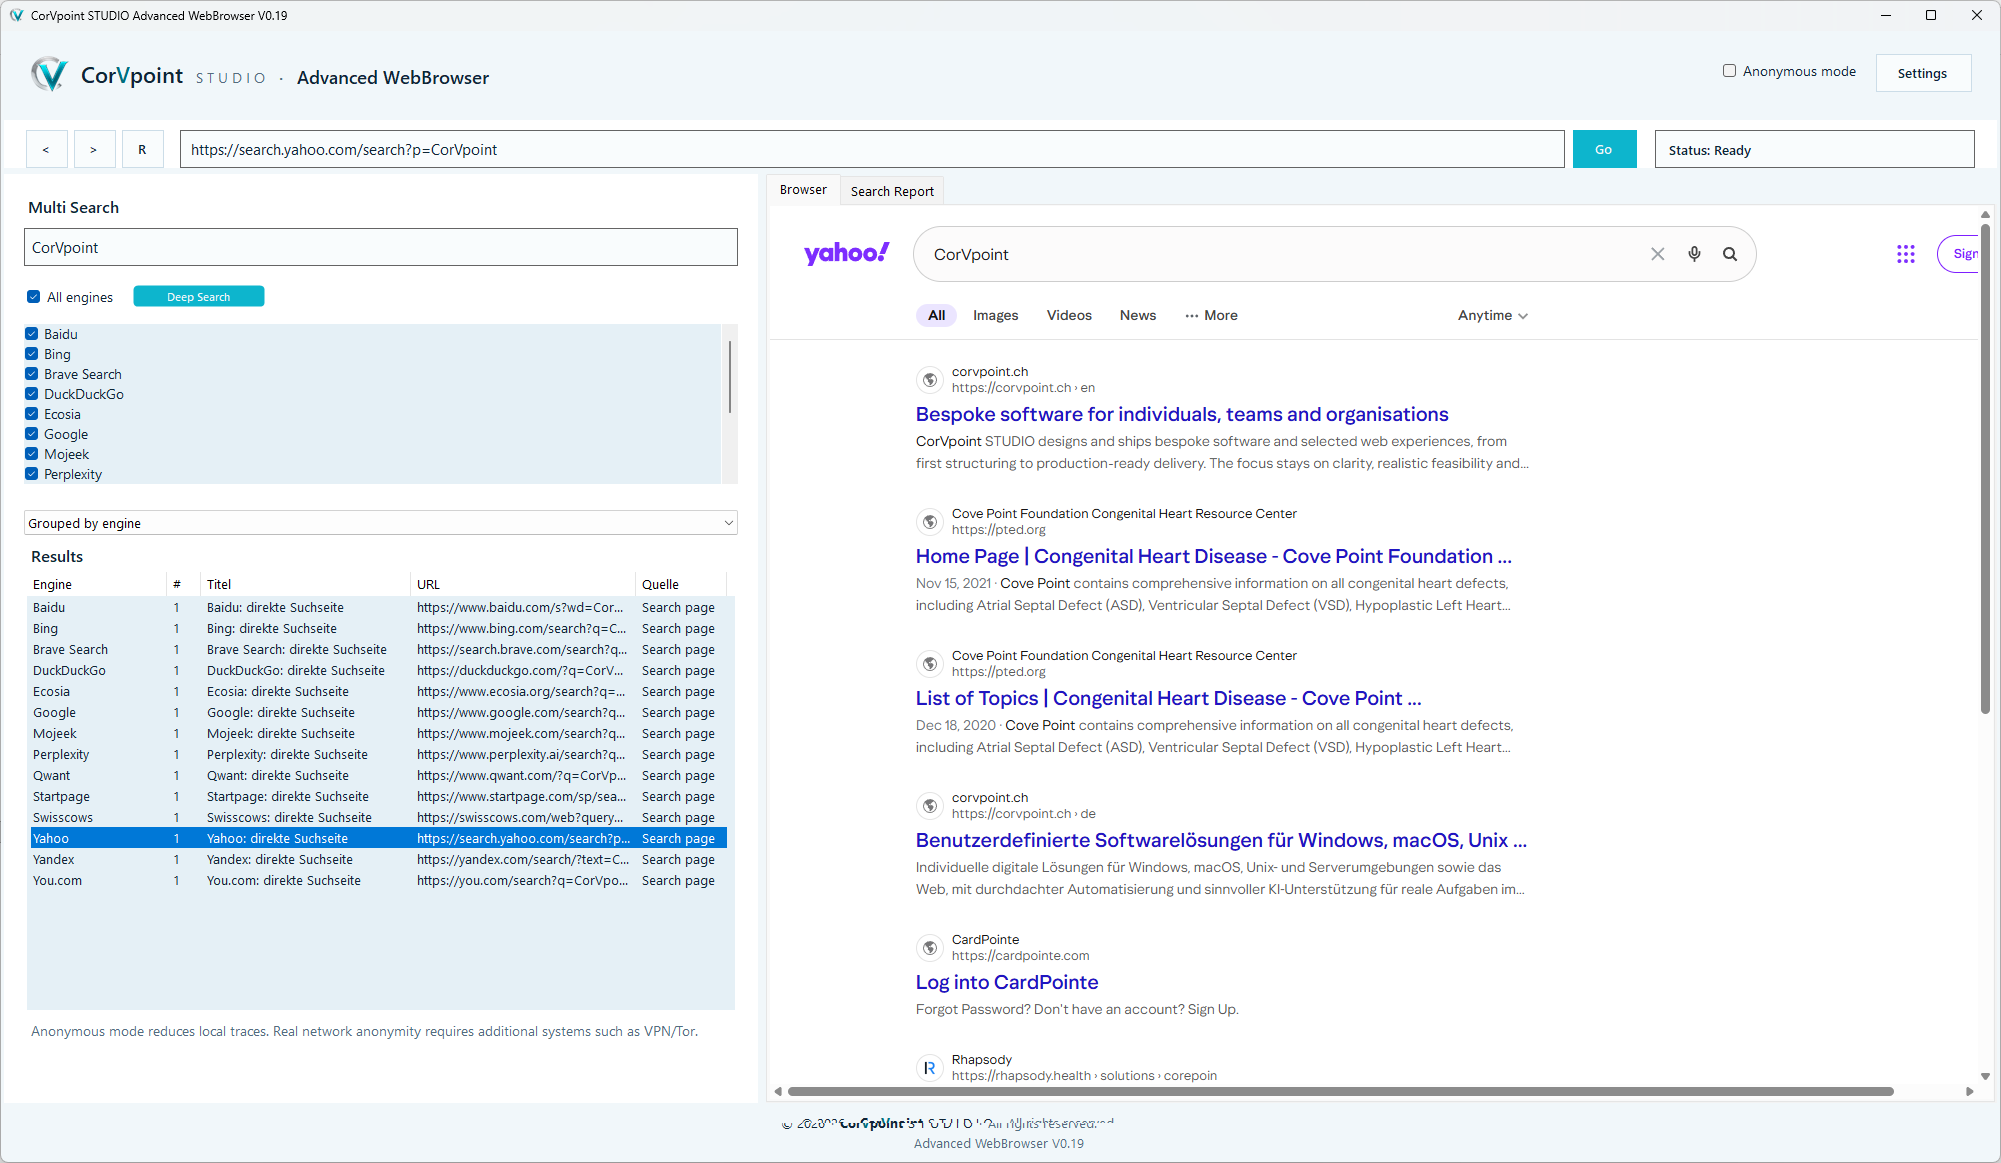Select the Yandex row in Results

point(378,859)
